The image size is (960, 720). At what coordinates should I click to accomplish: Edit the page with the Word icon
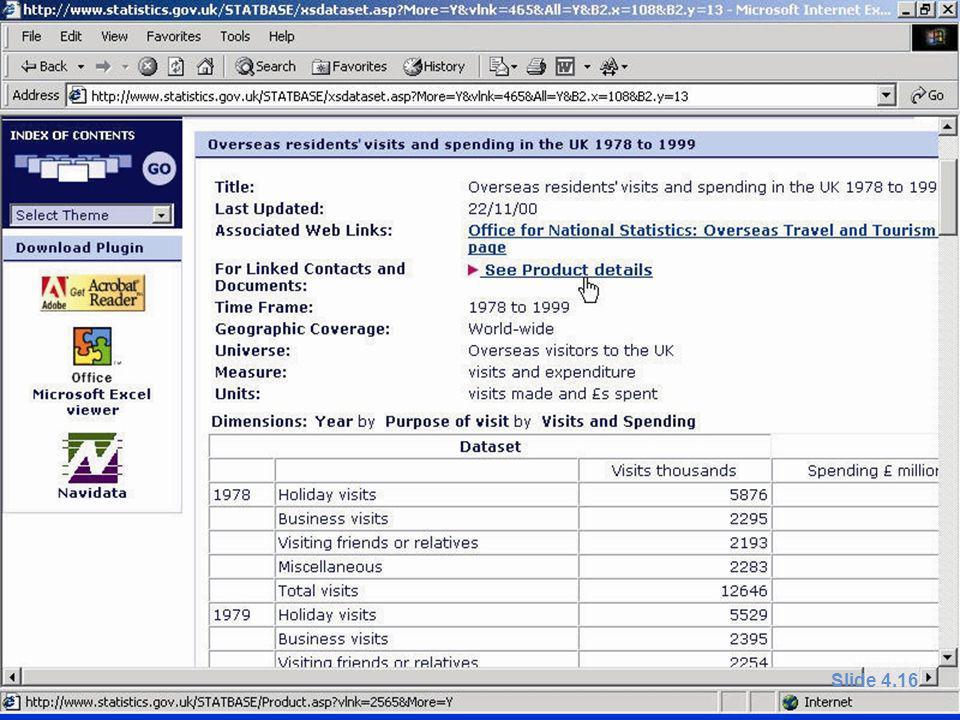[564, 66]
